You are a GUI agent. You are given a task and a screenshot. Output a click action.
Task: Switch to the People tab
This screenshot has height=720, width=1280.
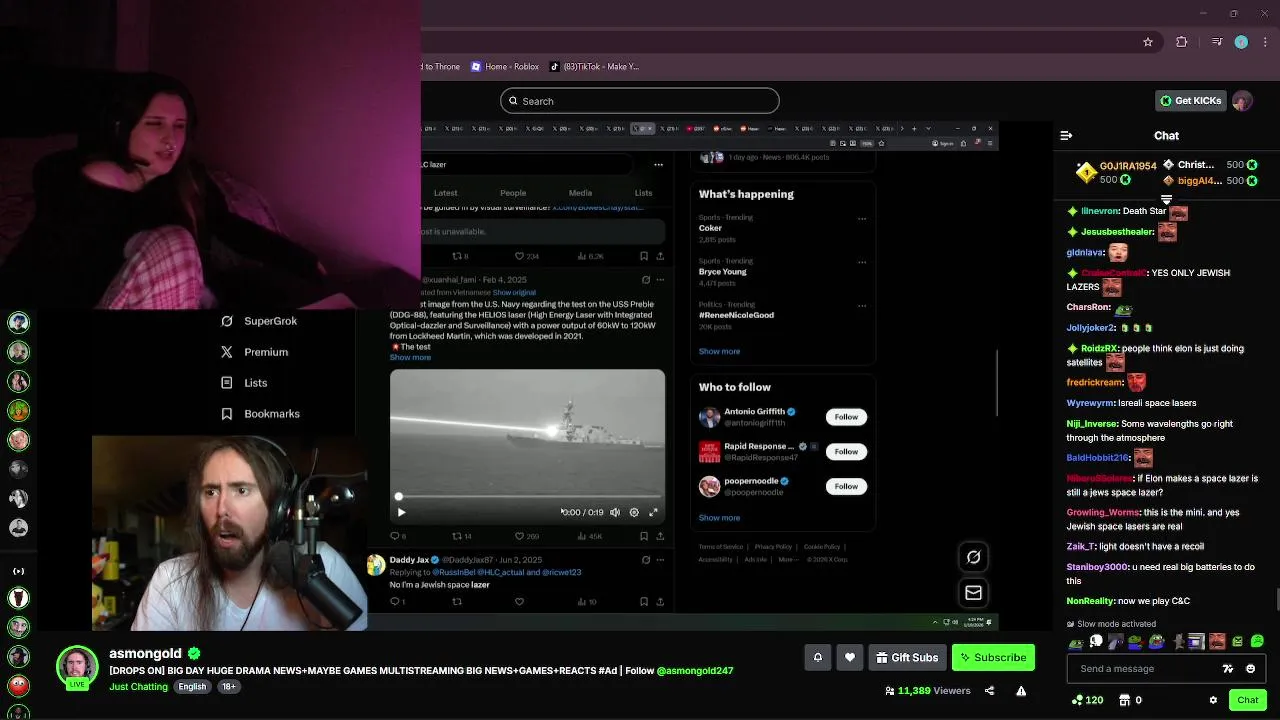(513, 193)
